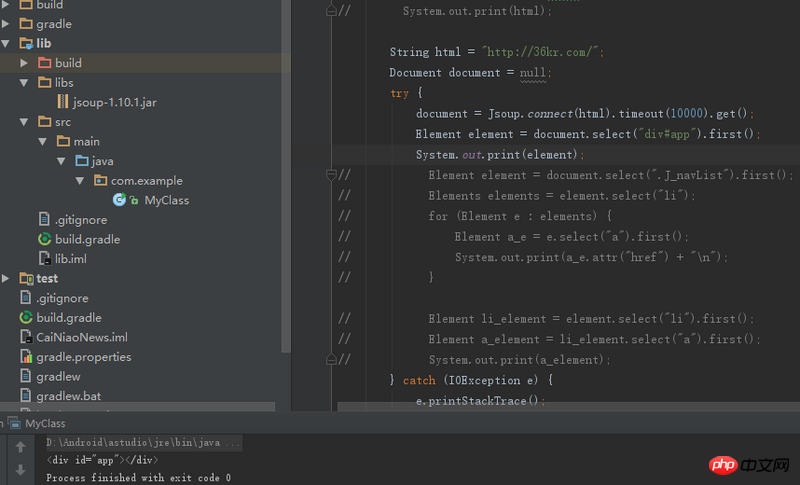Image resolution: width=800 pixels, height=485 pixels.
Task: Collapse the lib module folder
Action: pos(7,44)
